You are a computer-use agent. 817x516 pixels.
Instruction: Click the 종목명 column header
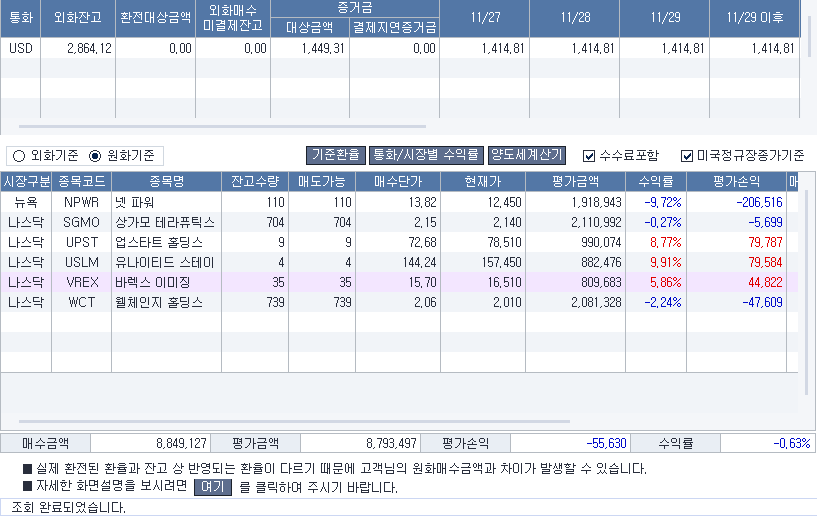click(166, 181)
